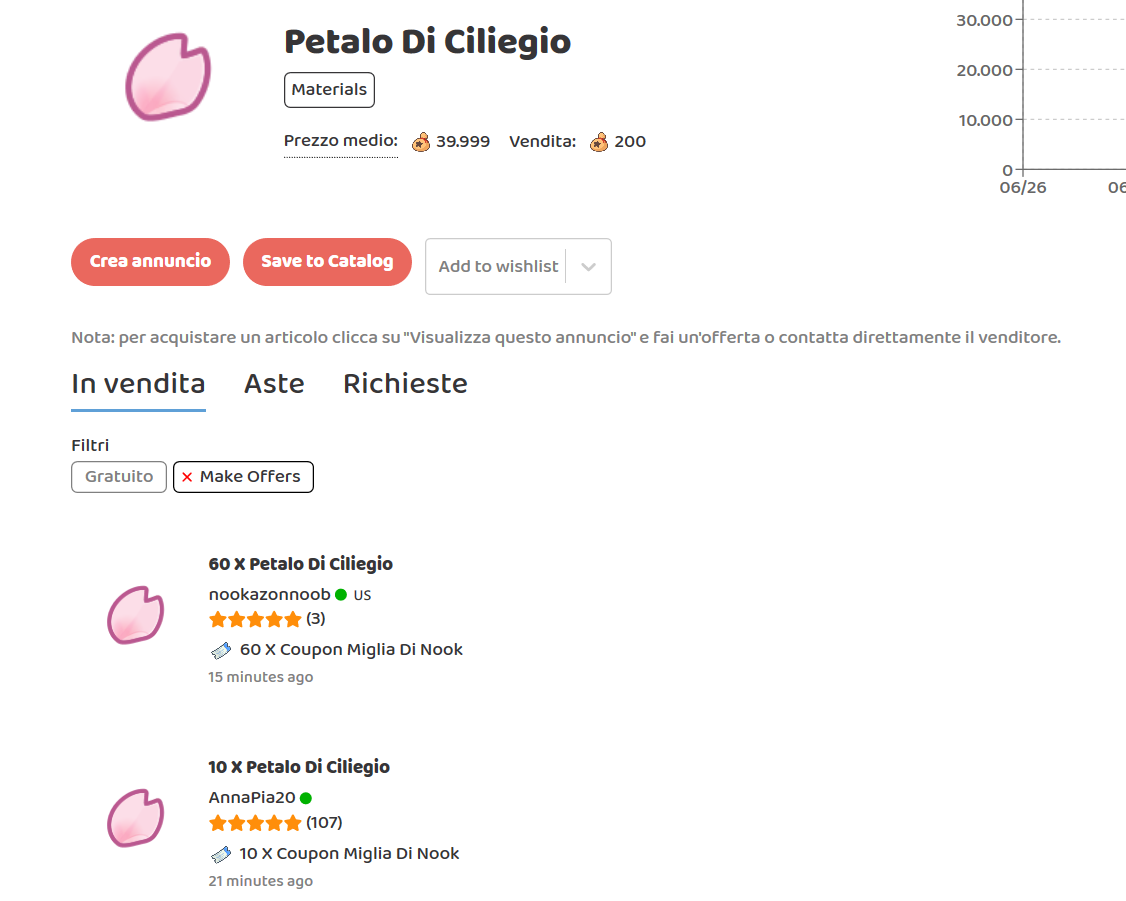
Task: Open the Add to wishlist selector
Action: pyautogui.click(x=498, y=267)
